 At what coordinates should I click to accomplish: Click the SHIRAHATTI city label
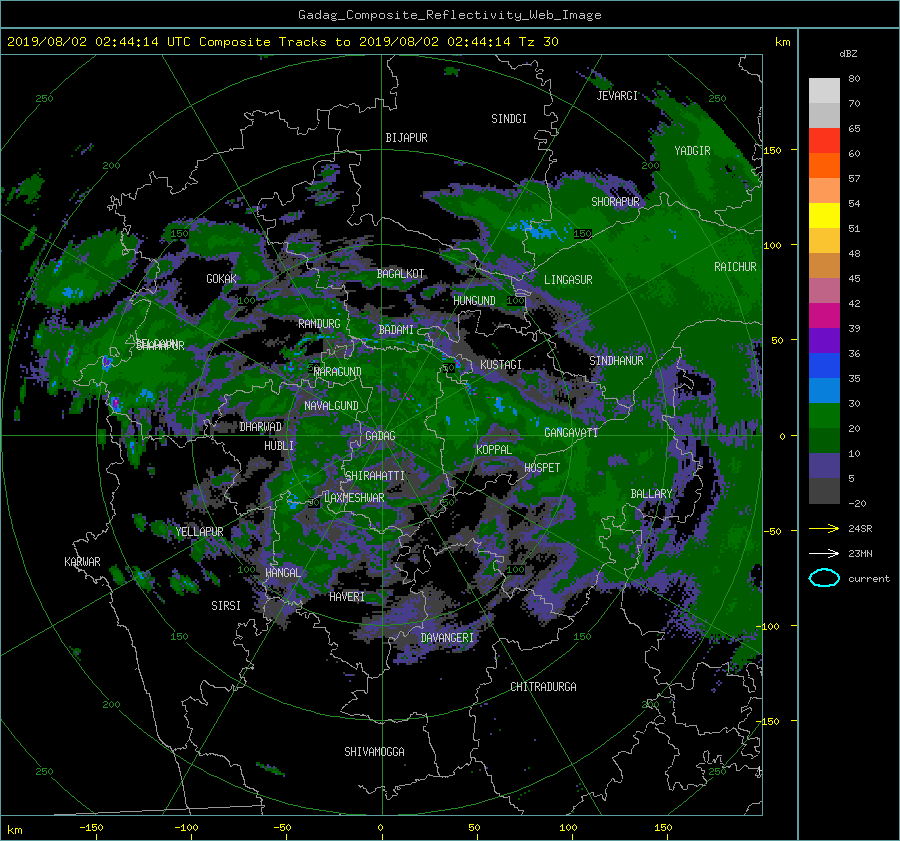375,475
